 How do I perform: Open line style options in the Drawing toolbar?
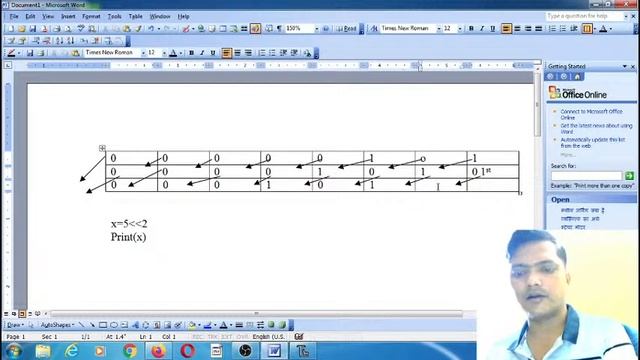pos(239,325)
